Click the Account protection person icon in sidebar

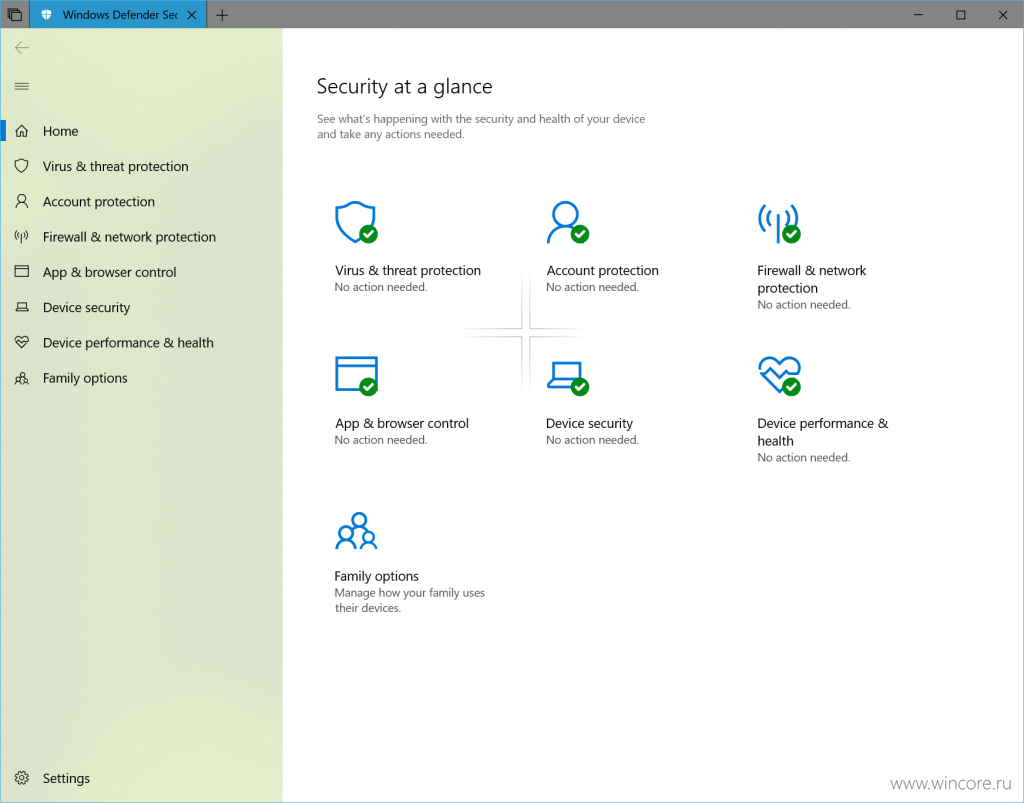pos(22,201)
